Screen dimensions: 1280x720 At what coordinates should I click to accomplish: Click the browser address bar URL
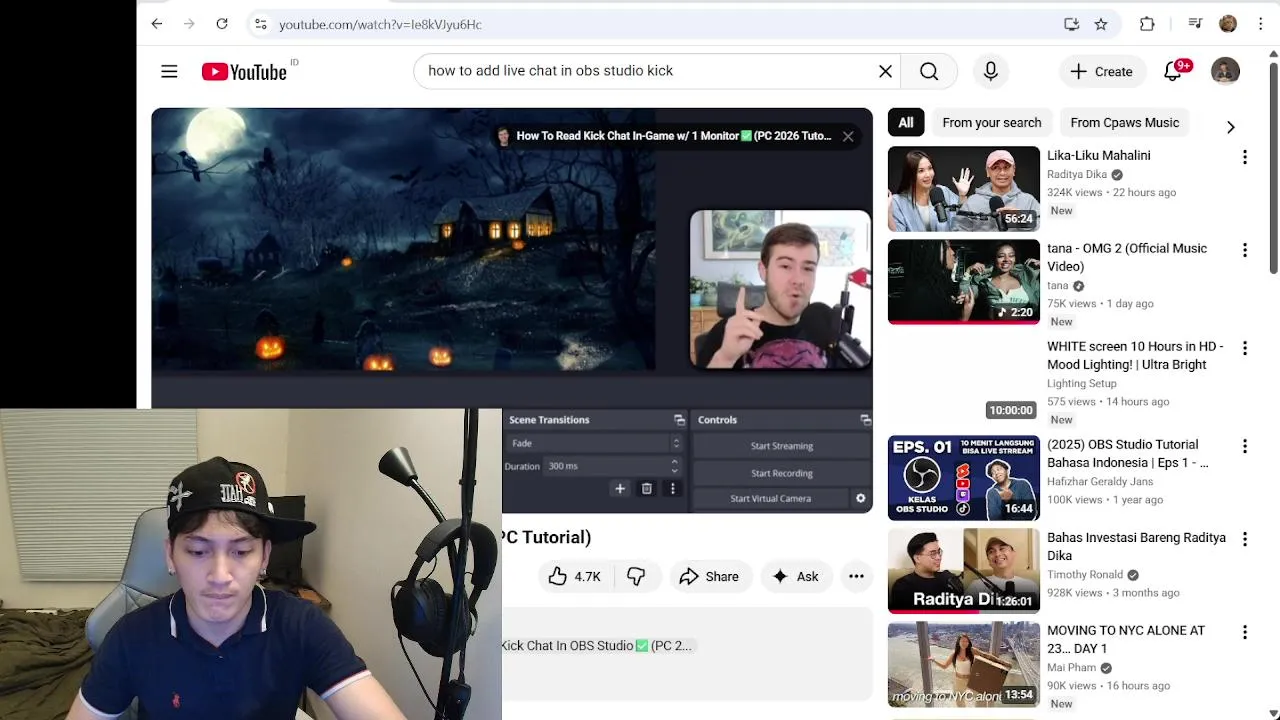(x=380, y=24)
